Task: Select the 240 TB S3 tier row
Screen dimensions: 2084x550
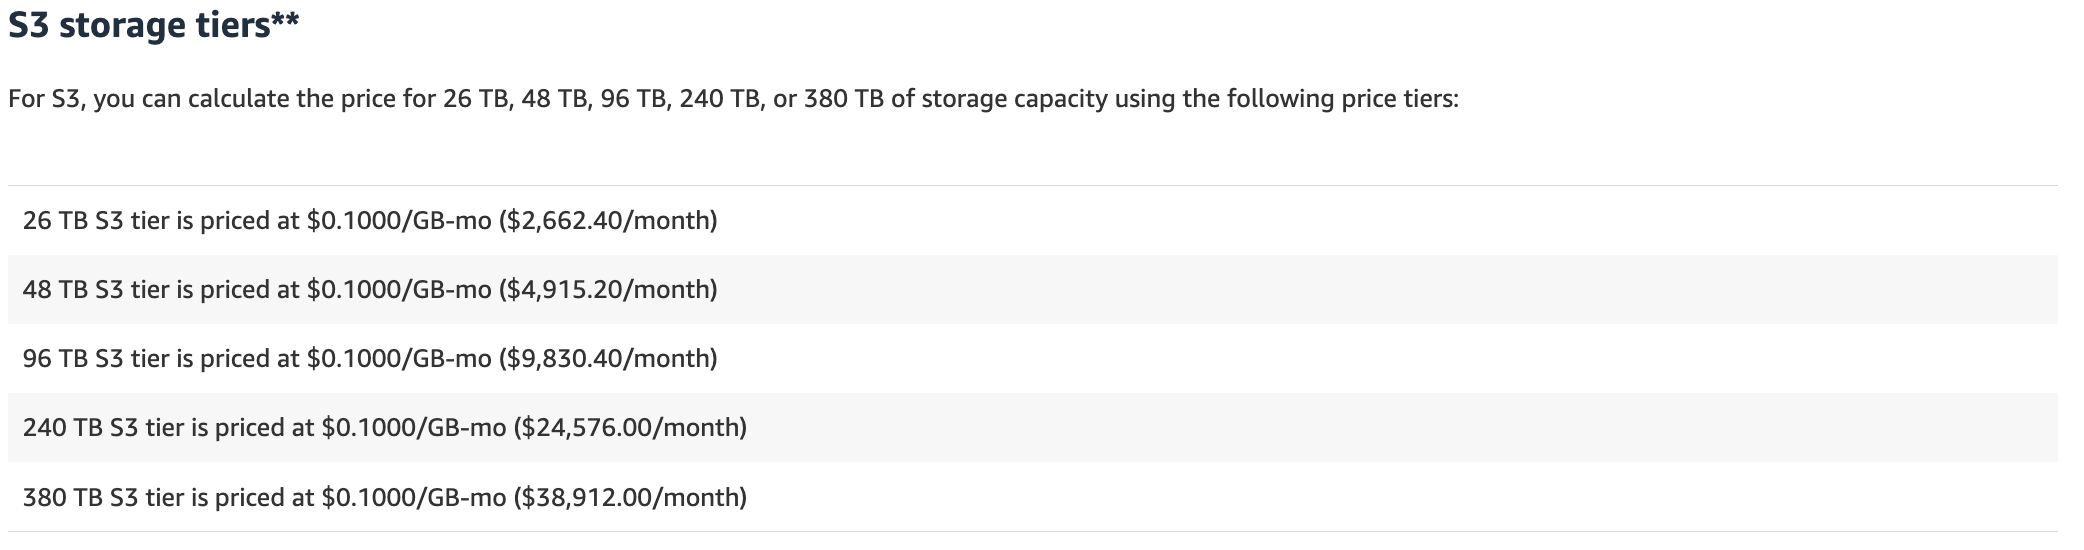Action: (x=1032, y=427)
